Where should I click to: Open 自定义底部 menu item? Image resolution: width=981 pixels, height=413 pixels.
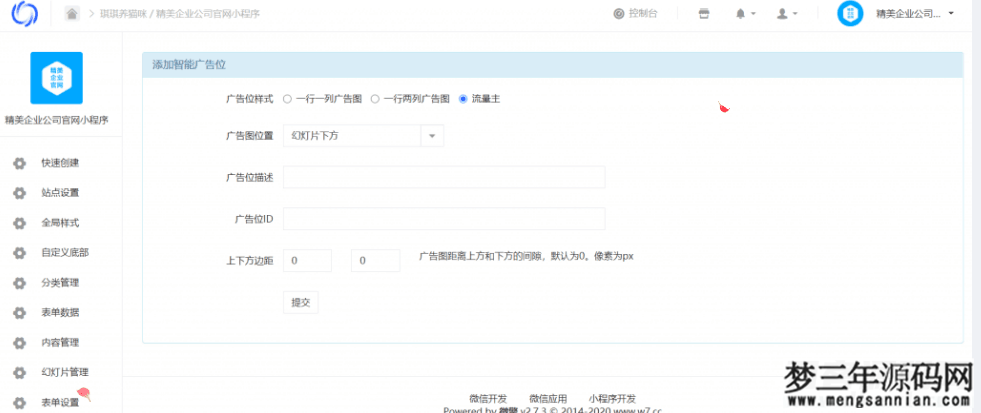coord(65,253)
